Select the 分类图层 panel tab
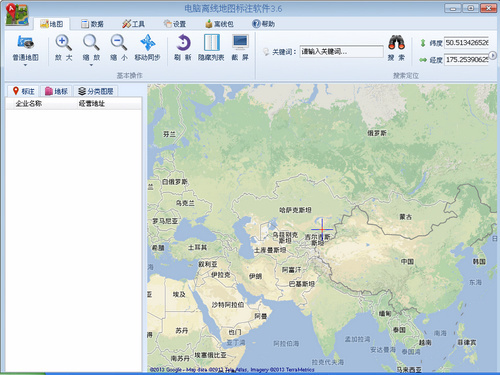 click(96, 91)
